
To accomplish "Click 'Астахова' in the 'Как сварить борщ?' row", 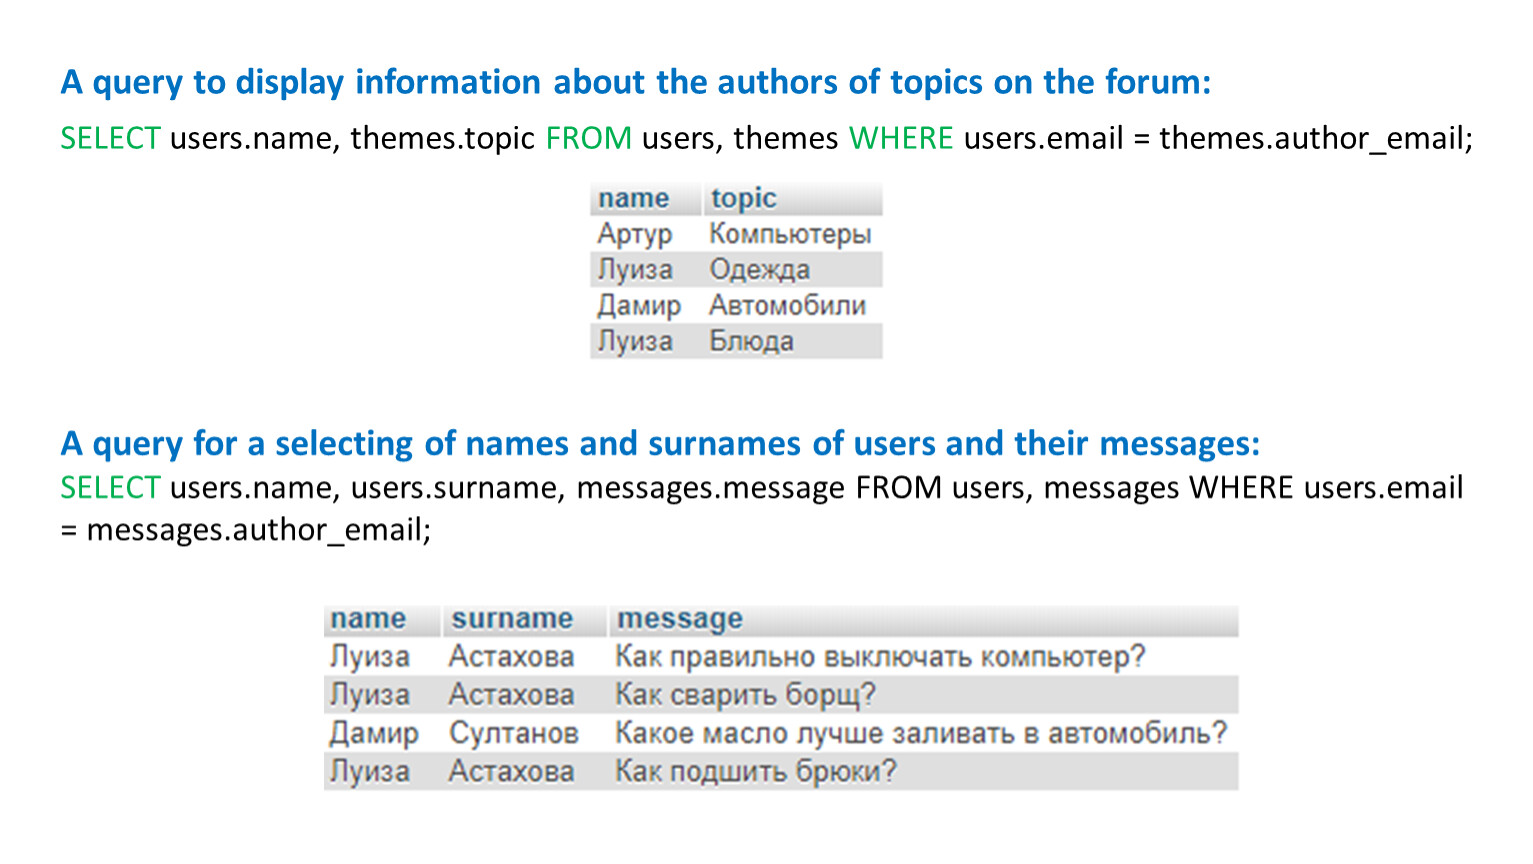I will pos(511,695).
